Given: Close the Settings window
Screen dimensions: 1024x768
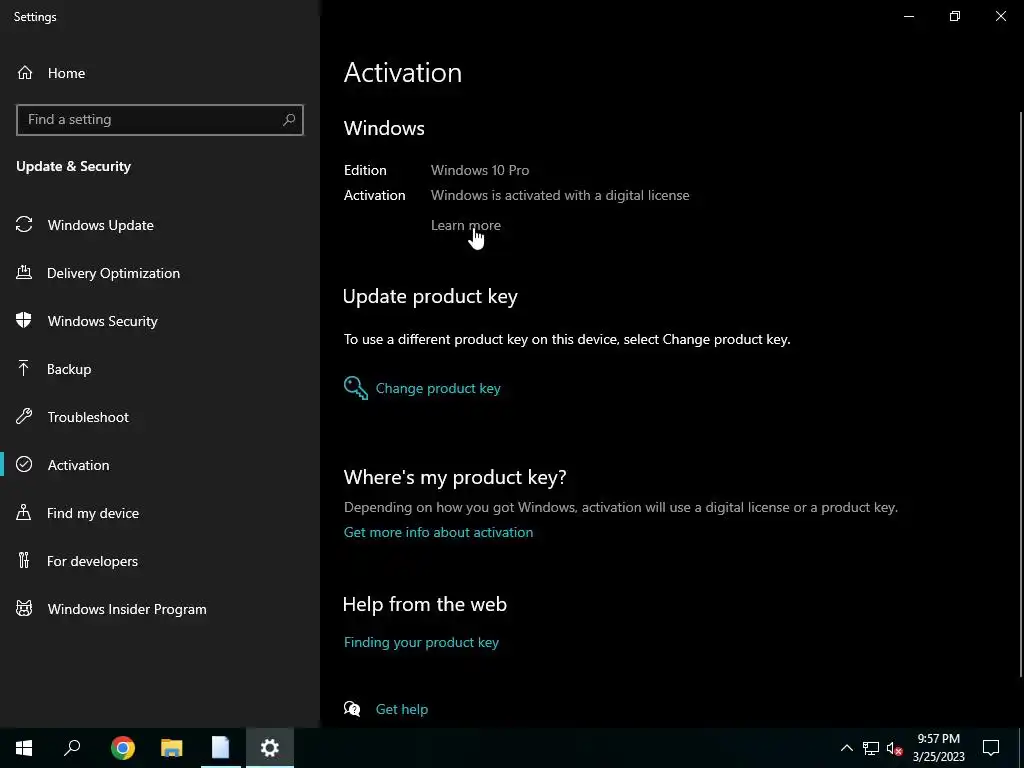Looking at the screenshot, I should tap(1000, 16).
